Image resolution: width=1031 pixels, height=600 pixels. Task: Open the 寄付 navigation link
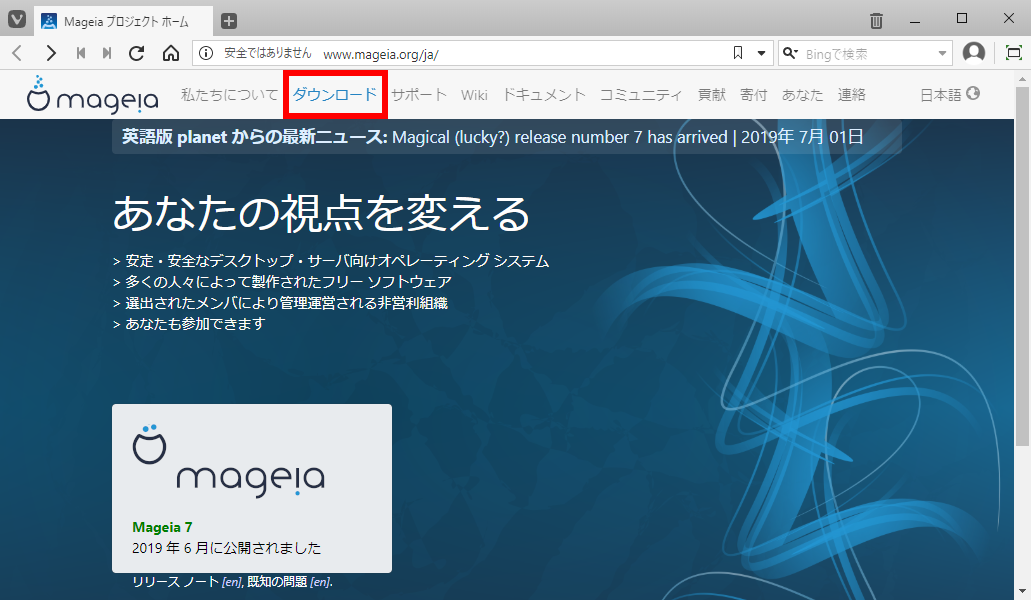754,95
